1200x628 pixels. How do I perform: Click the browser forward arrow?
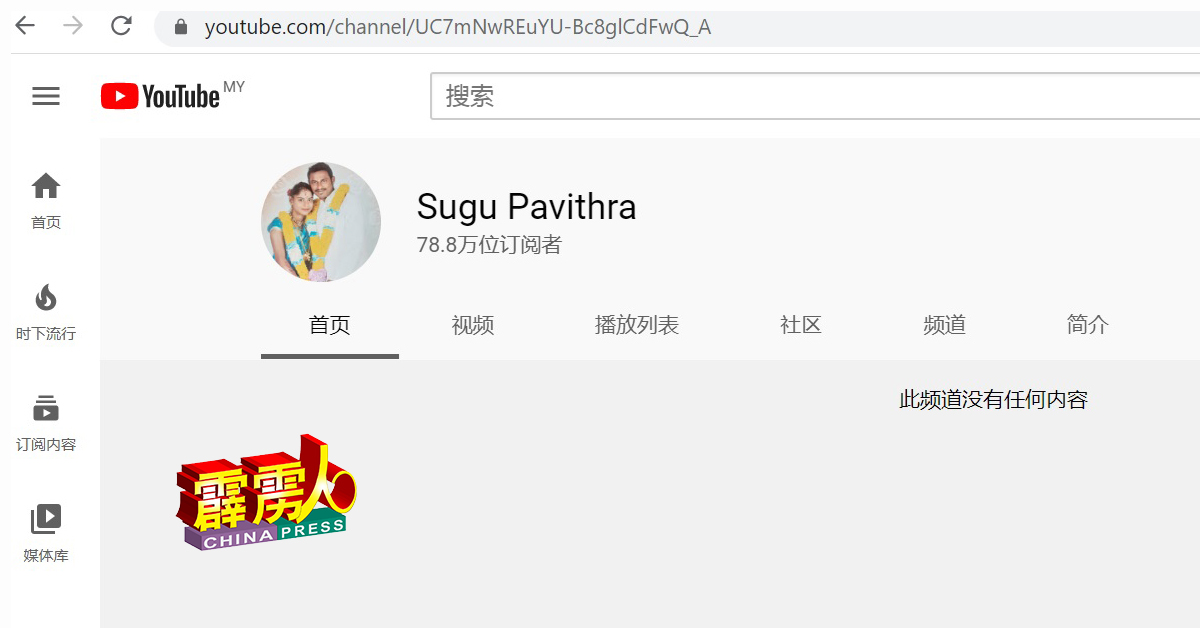click(x=73, y=26)
